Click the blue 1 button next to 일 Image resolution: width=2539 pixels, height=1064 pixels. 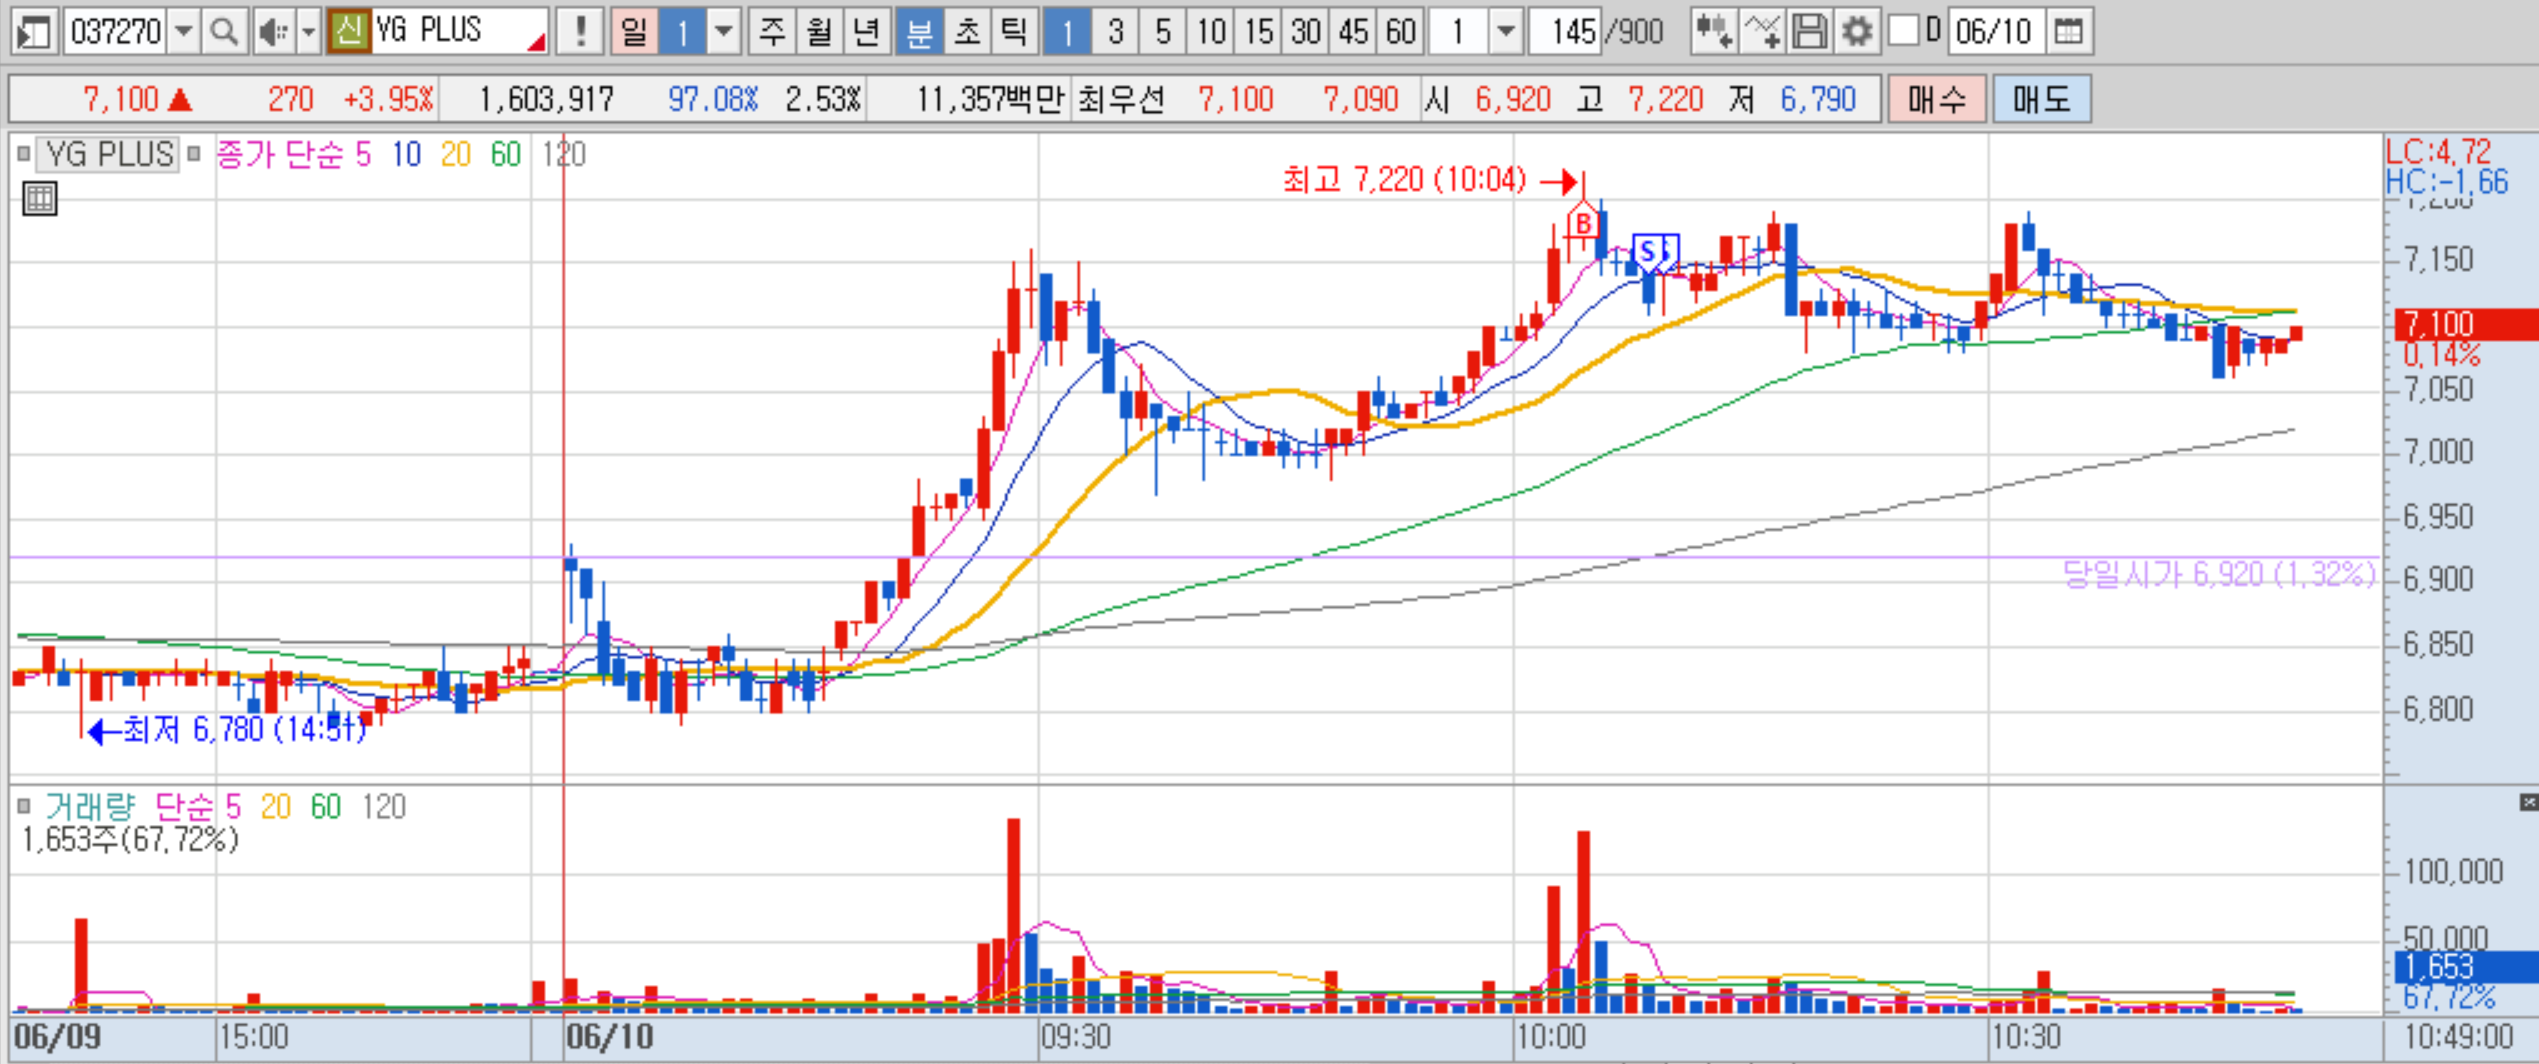click(x=682, y=32)
